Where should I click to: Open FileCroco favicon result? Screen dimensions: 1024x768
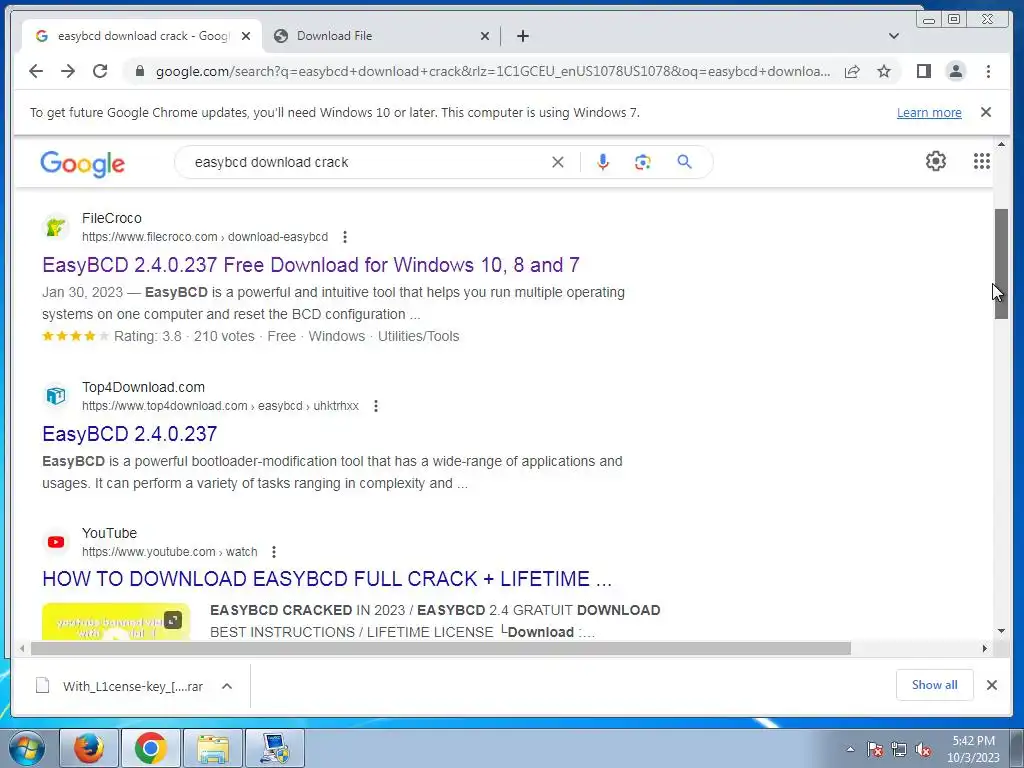coord(56,227)
